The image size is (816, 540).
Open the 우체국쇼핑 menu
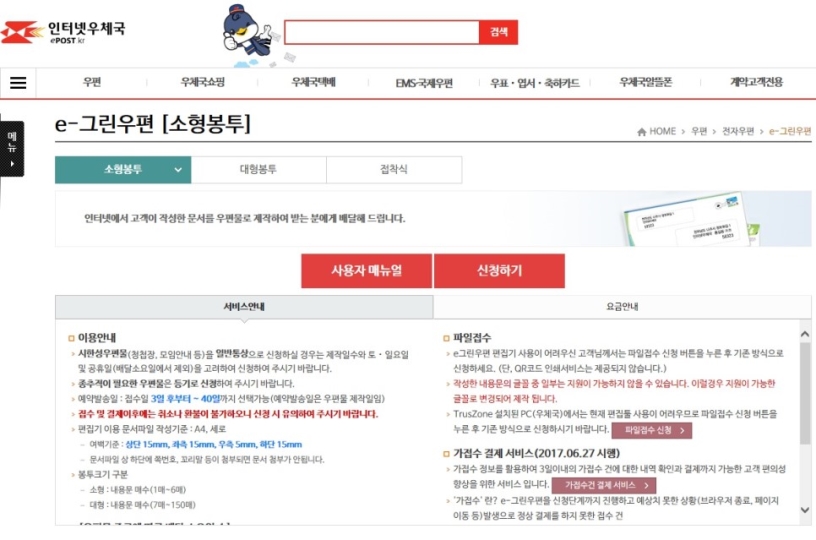click(x=202, y=82)
